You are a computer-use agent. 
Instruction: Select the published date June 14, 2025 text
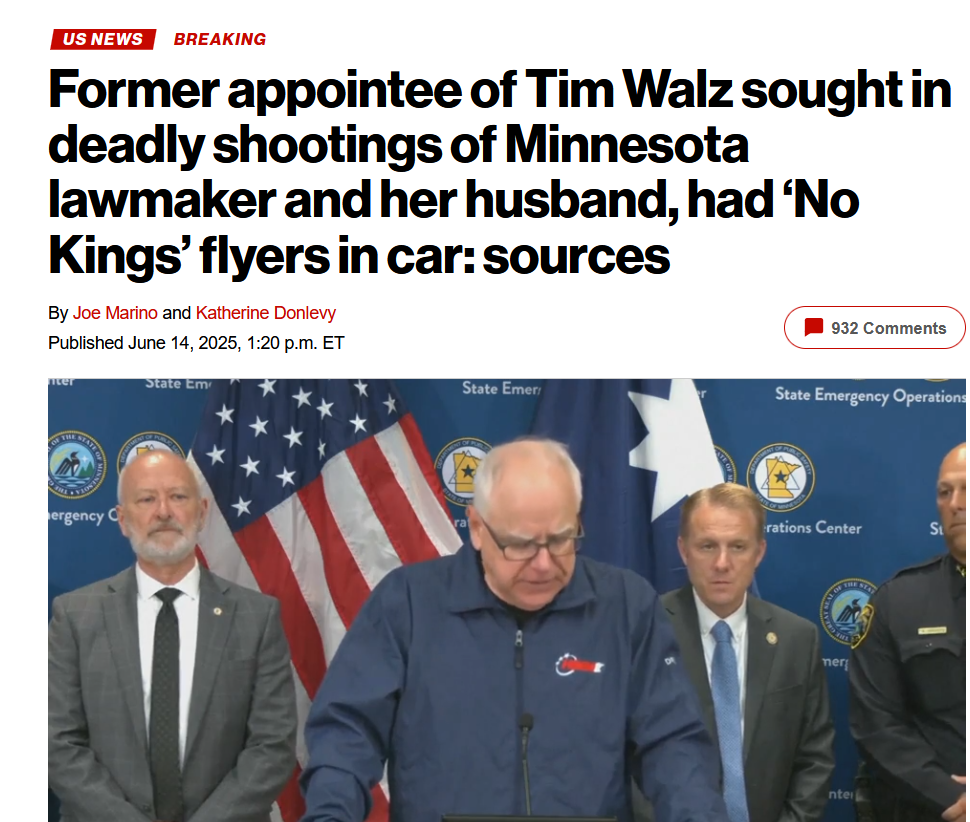[182, 343]
